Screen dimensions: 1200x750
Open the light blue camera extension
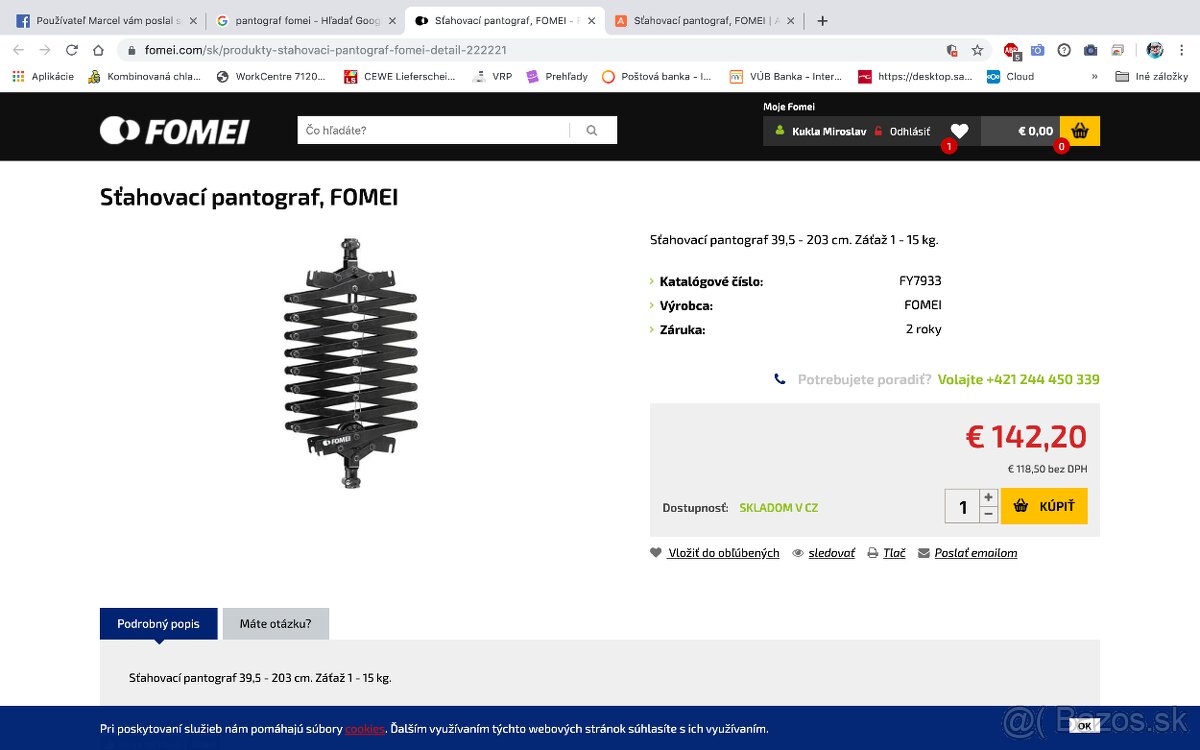coord(1038,50)
